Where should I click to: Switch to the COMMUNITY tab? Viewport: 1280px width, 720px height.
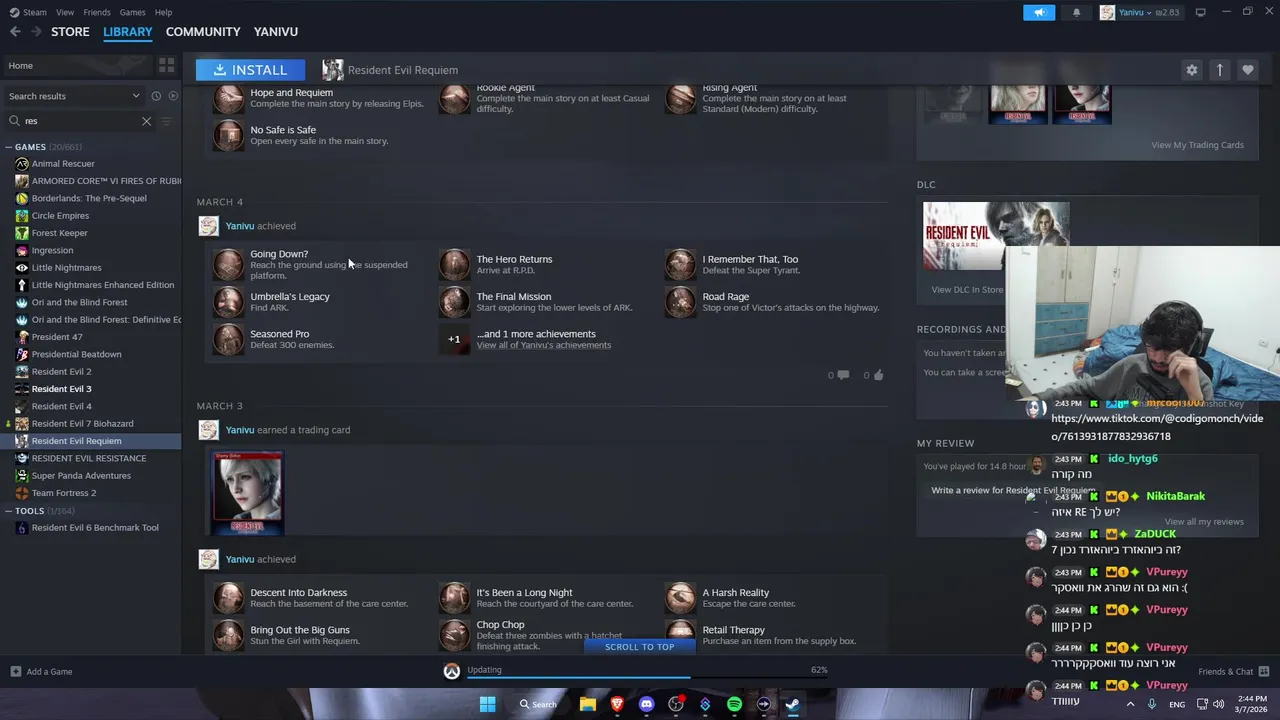(203, 32)
